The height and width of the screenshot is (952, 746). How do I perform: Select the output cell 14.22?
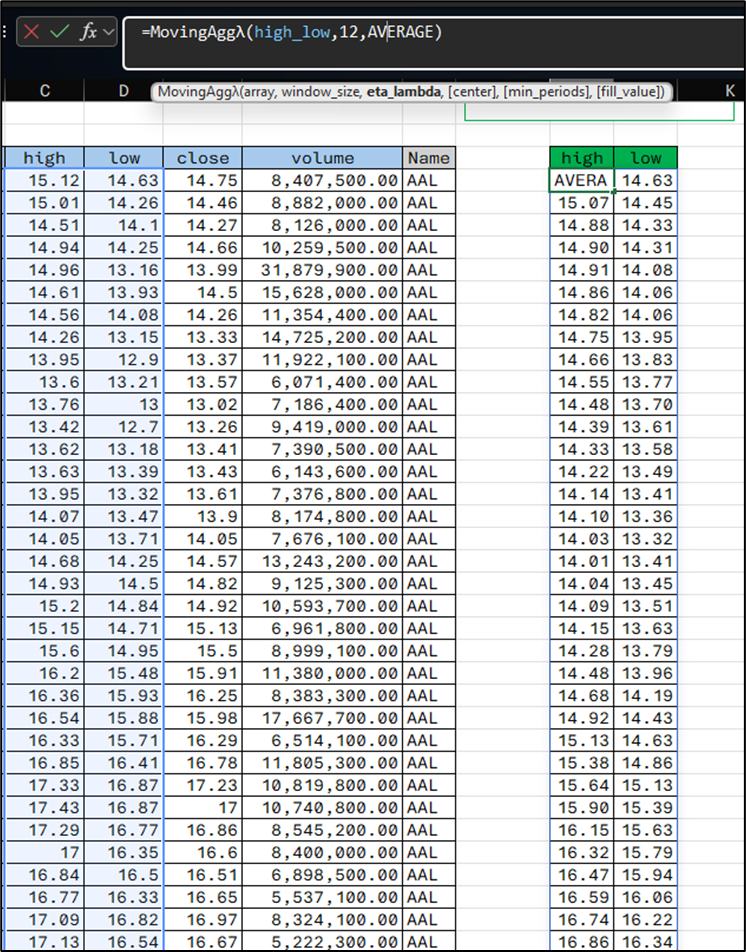pyautogui.click(x=582, y=471)
